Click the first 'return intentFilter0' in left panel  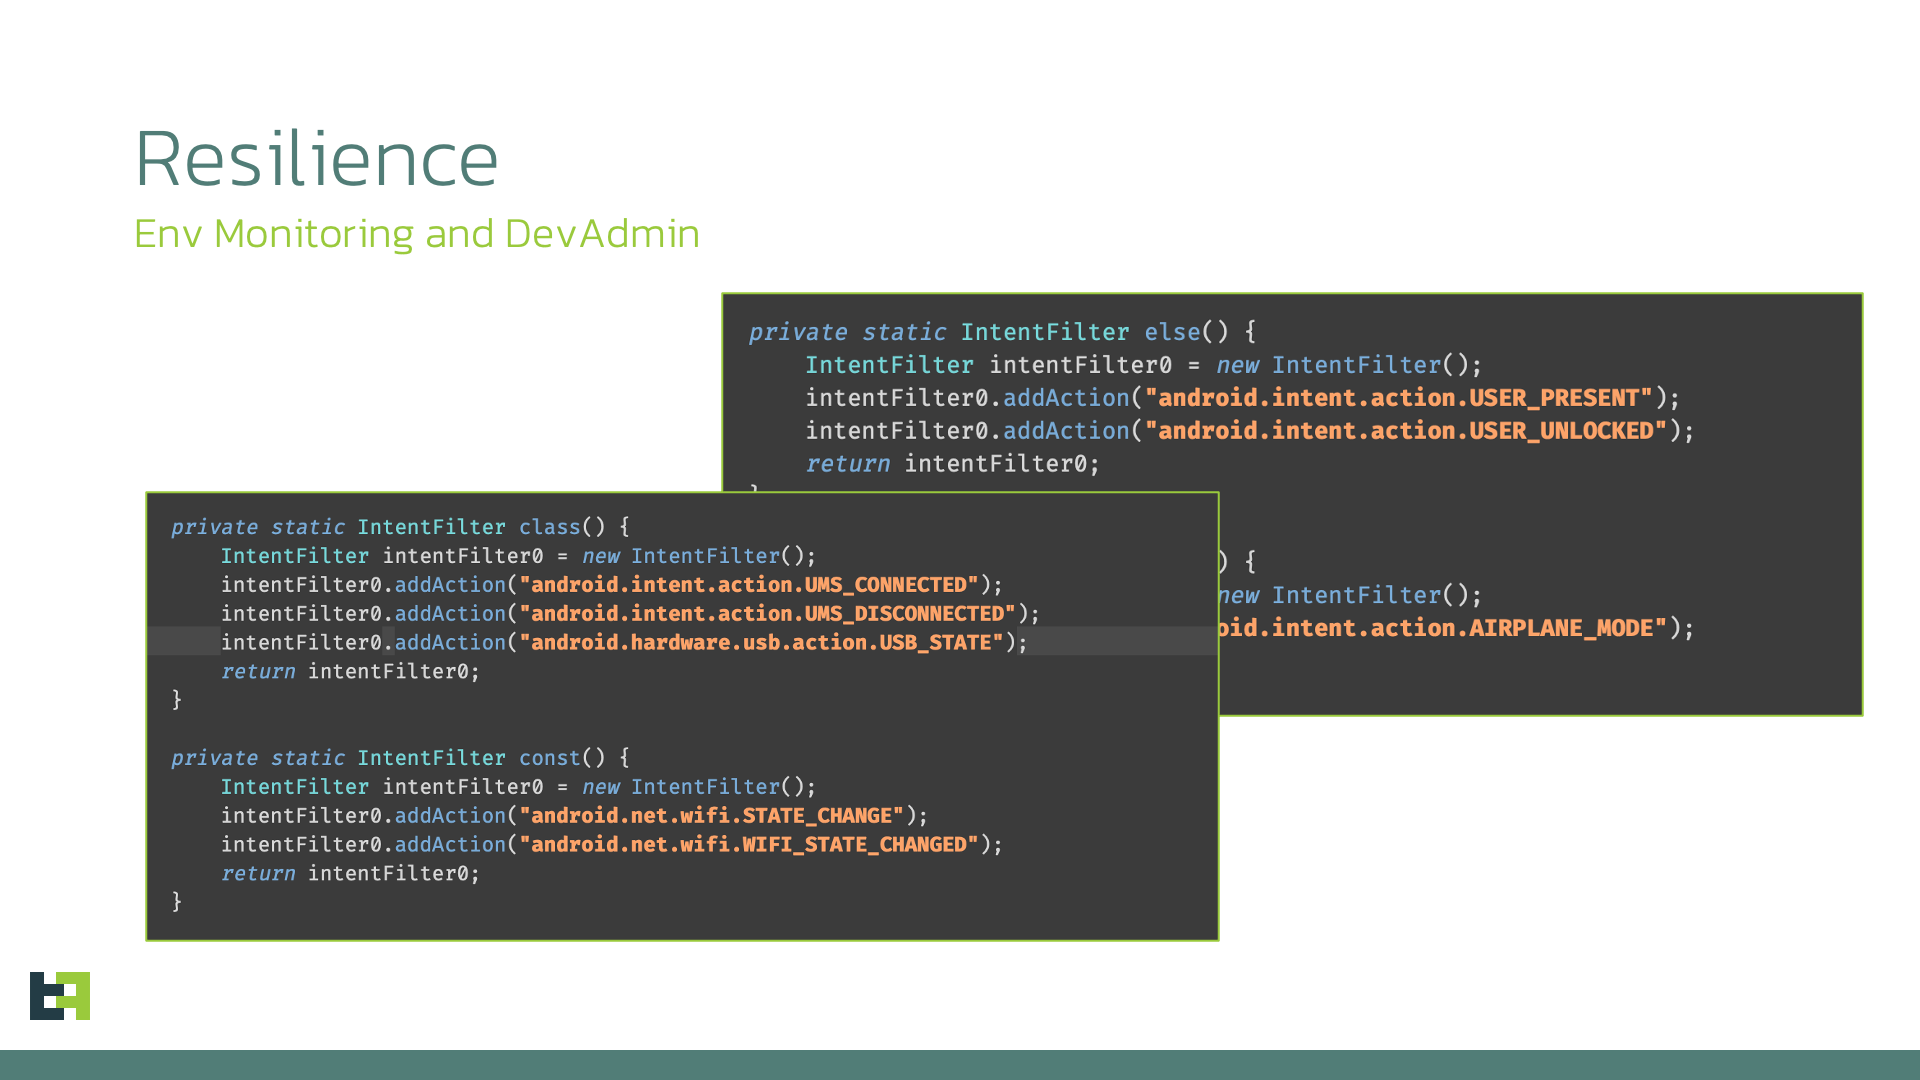(x=350, y=672)
